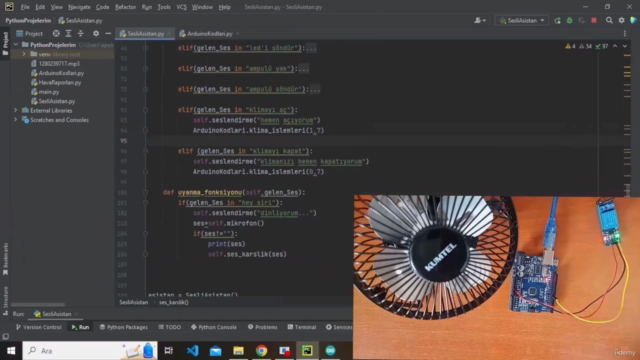Open the Refactor menu
Screen dimensions: 640x360
click(x=125, y=7)
